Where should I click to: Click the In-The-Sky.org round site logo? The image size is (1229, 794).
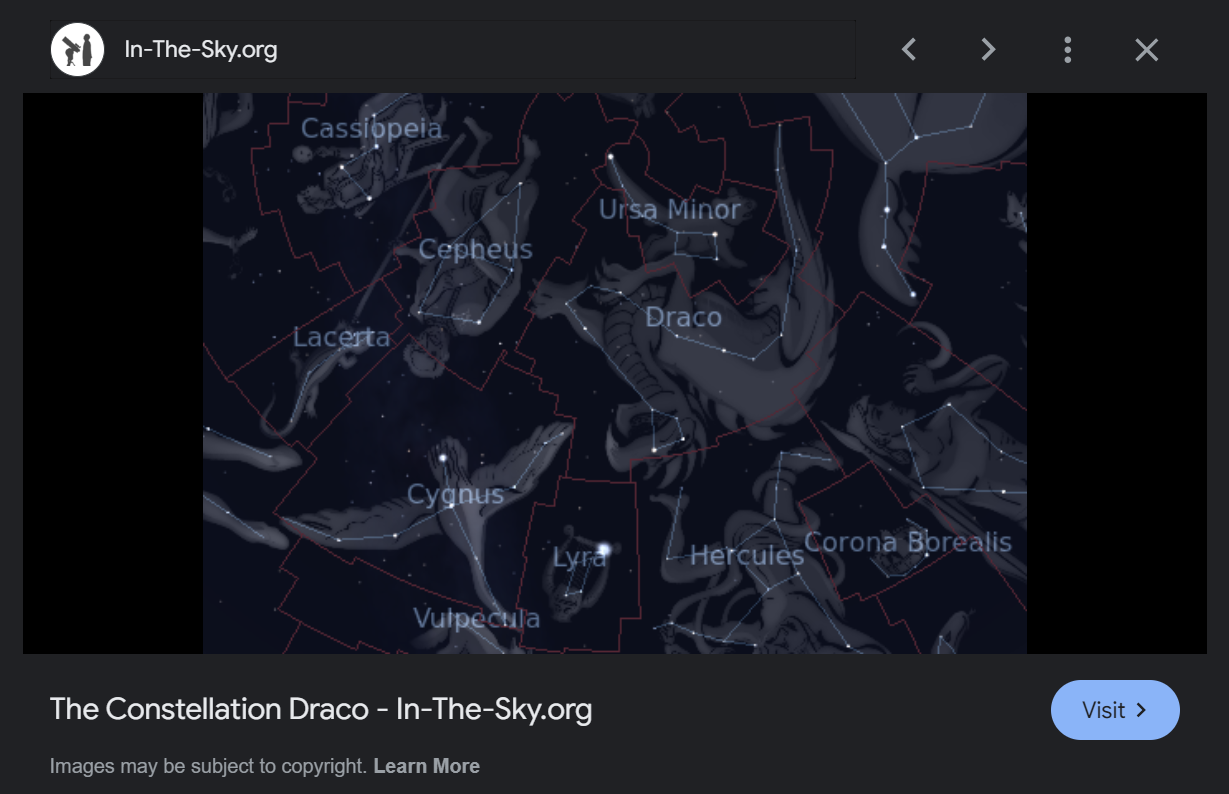click(78, 49)
